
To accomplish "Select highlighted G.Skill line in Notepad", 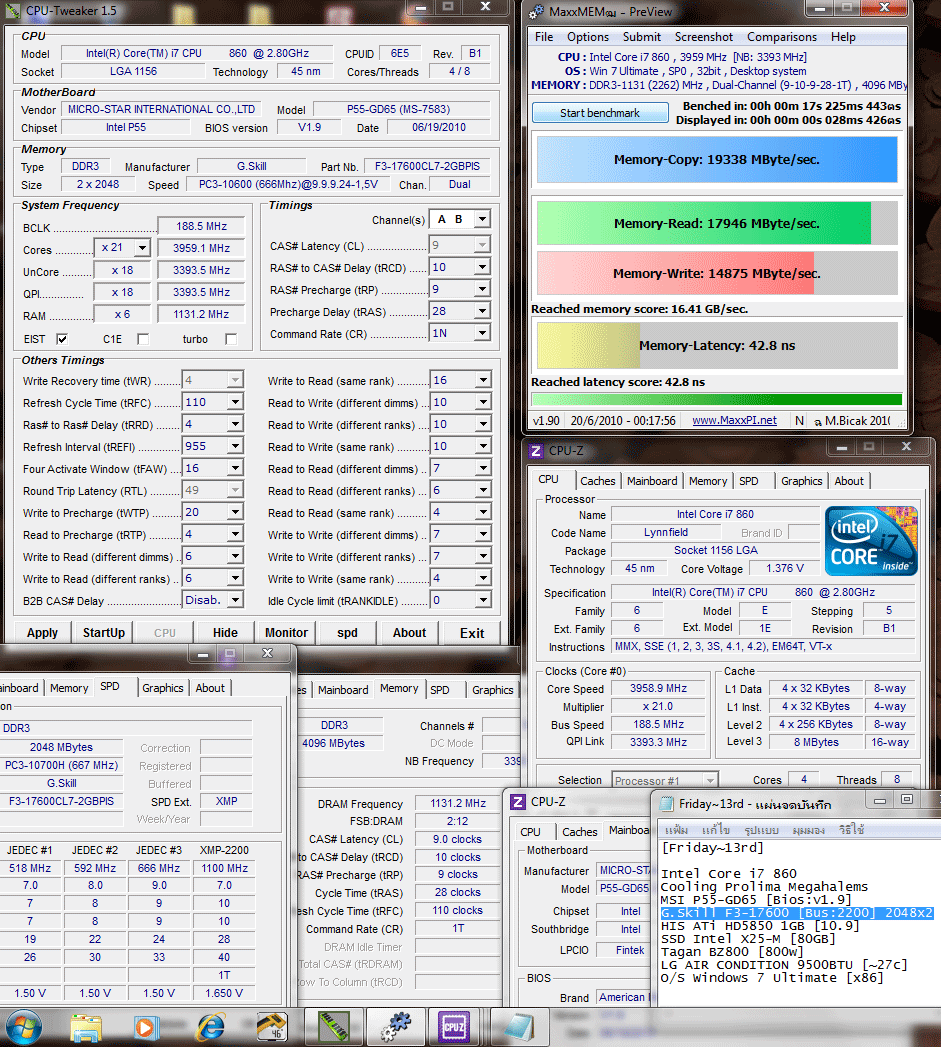I will (x=797, y=913).
